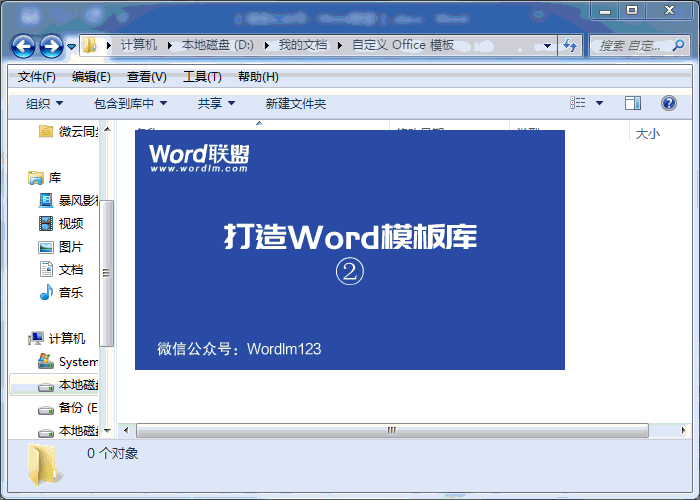
Task: Click the 音乐 note icon
Action: point(46,292)
